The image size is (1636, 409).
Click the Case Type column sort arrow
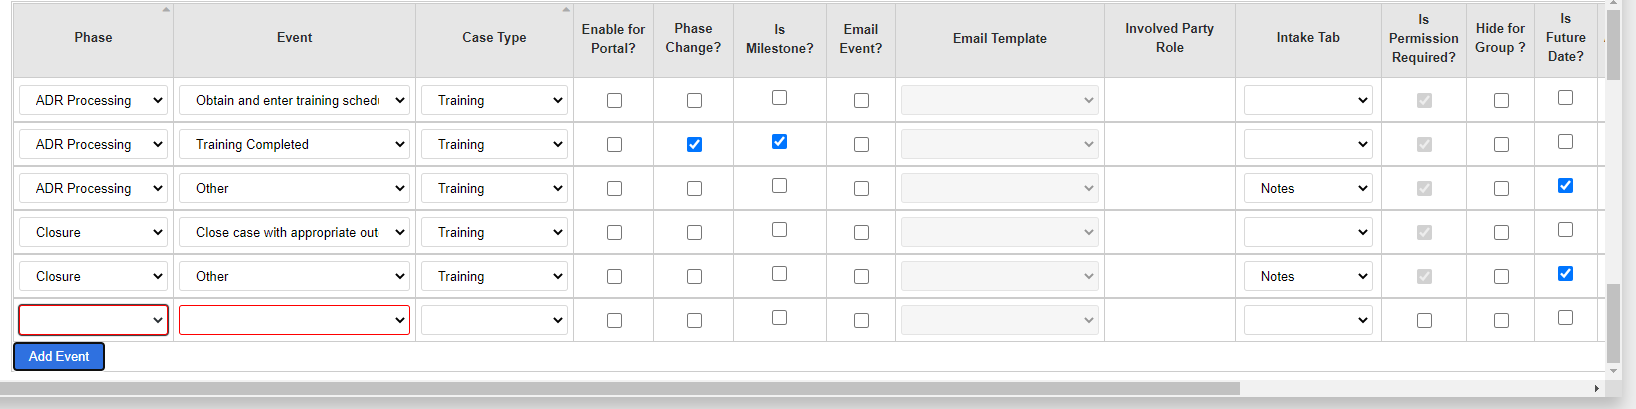(566, 10)
